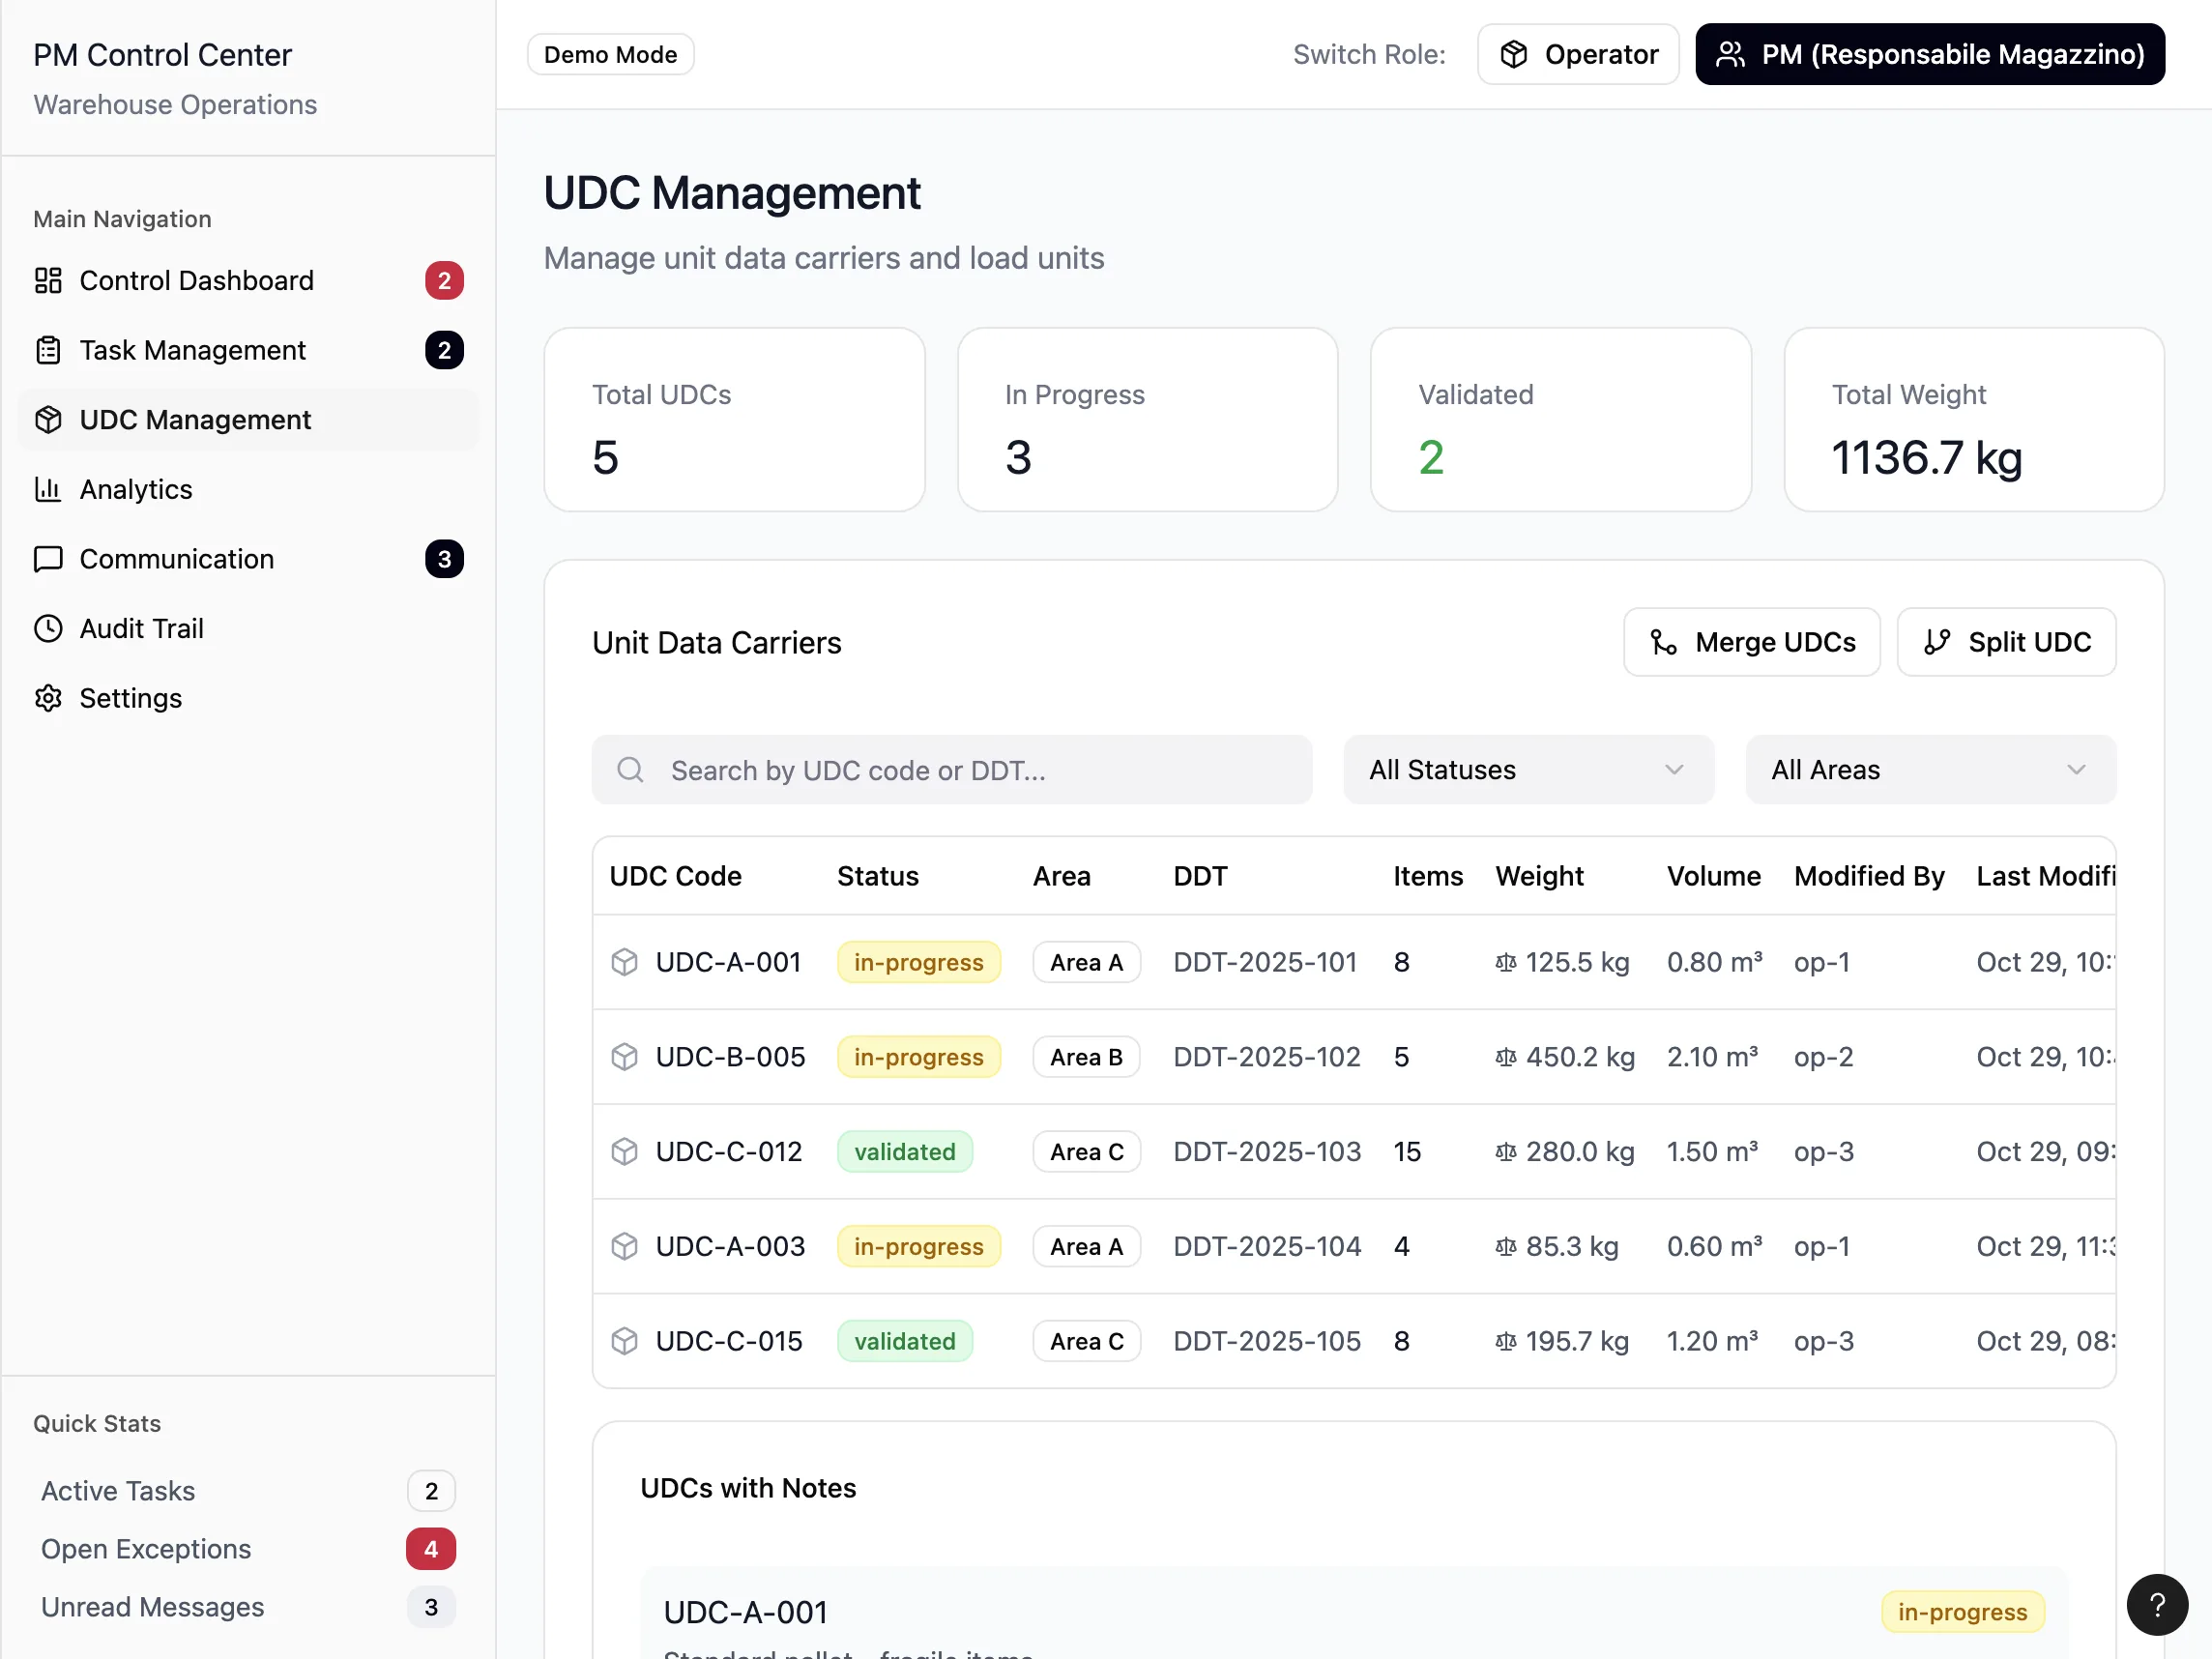Click UDC-A-001 in UDCs with Notes
2212x1659 pixels.
coord(746,1612)
